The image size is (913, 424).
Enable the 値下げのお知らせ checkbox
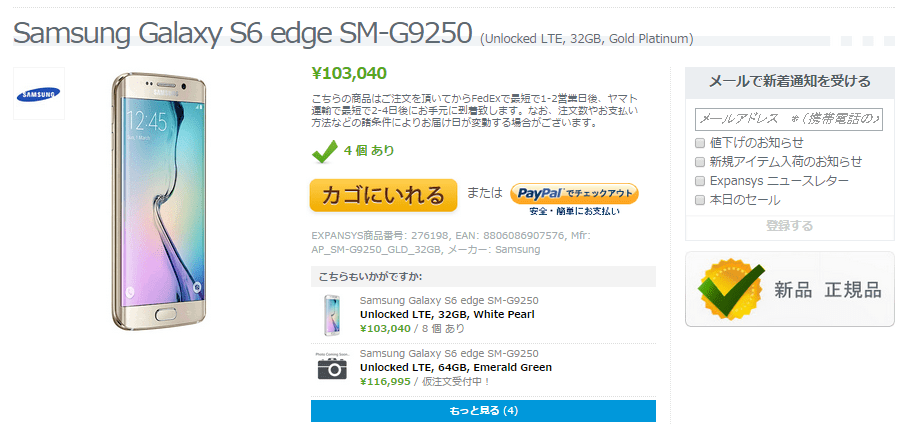[x=700, y=143]
